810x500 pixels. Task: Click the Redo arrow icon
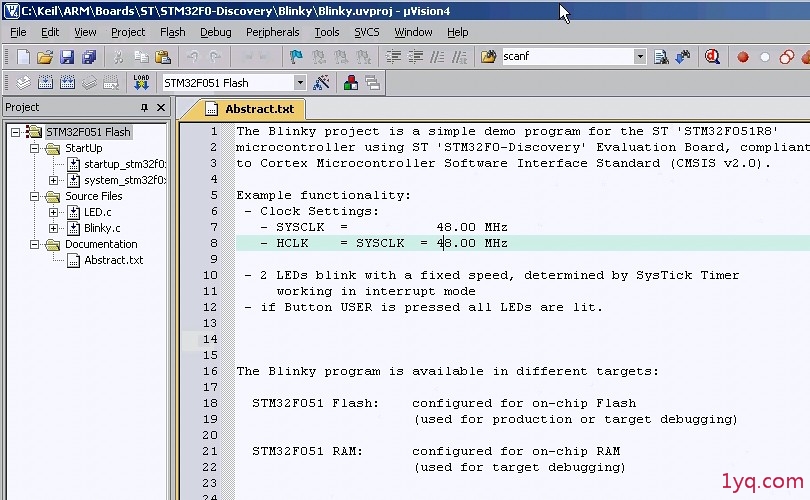click(x=215, y=57)
